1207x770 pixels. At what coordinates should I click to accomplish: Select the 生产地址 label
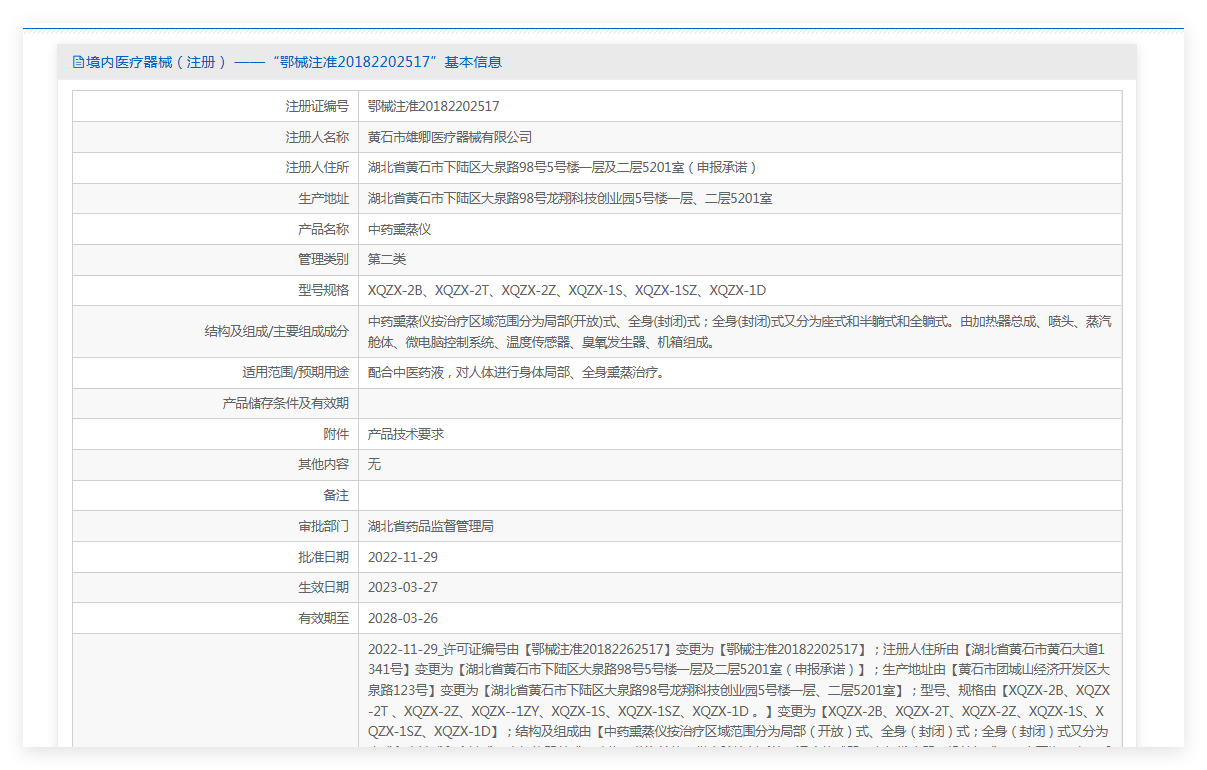coord(323,198)
